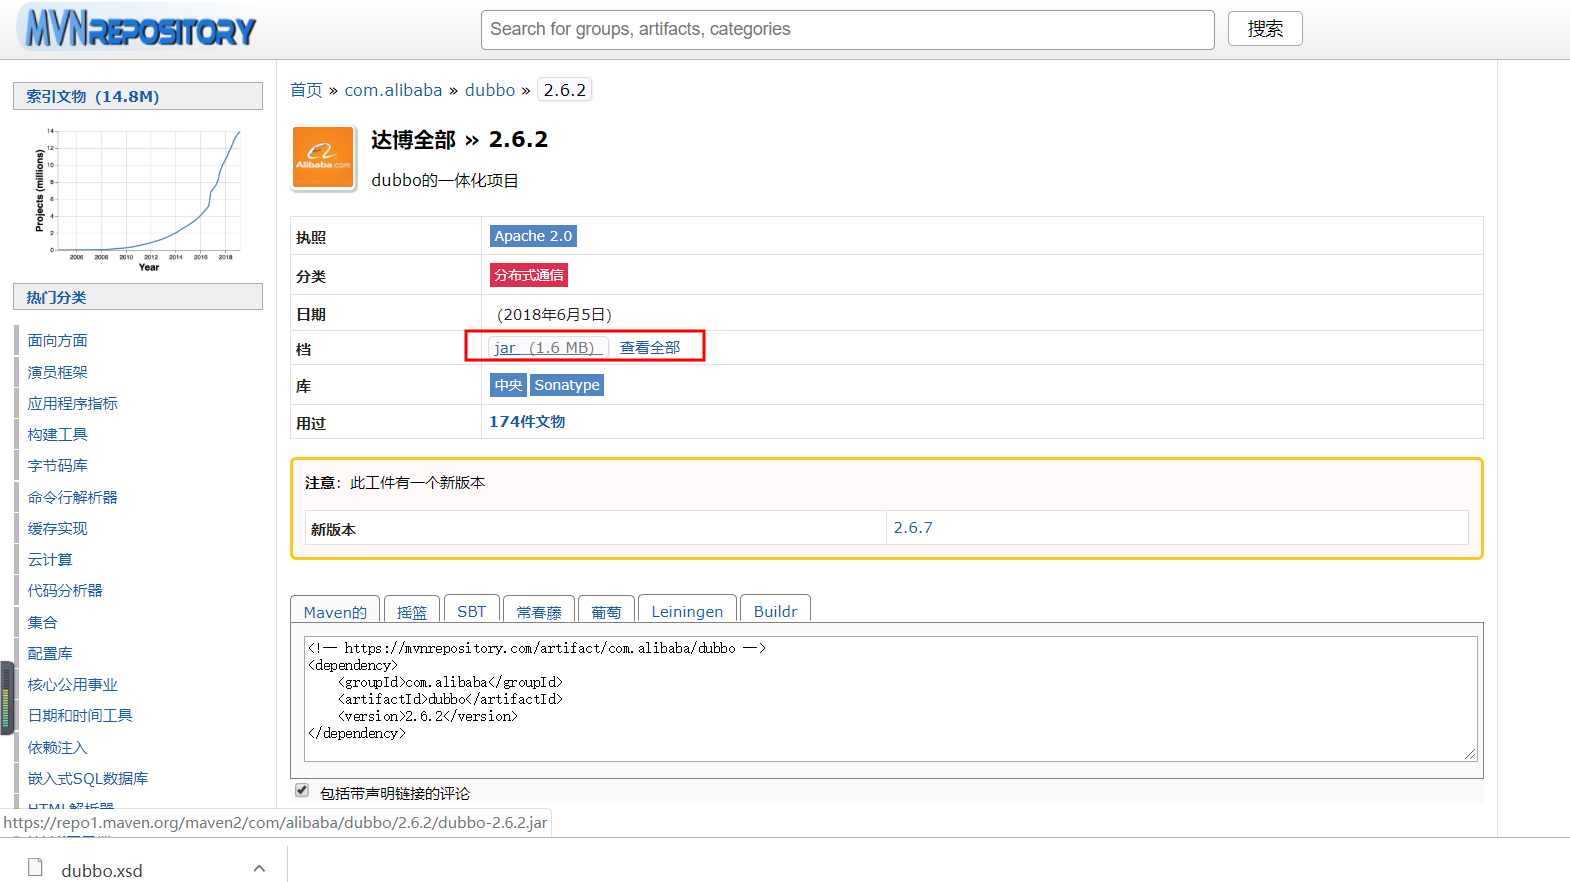
Task: Open 缓存实现 category link
Action: click(57, 528)
